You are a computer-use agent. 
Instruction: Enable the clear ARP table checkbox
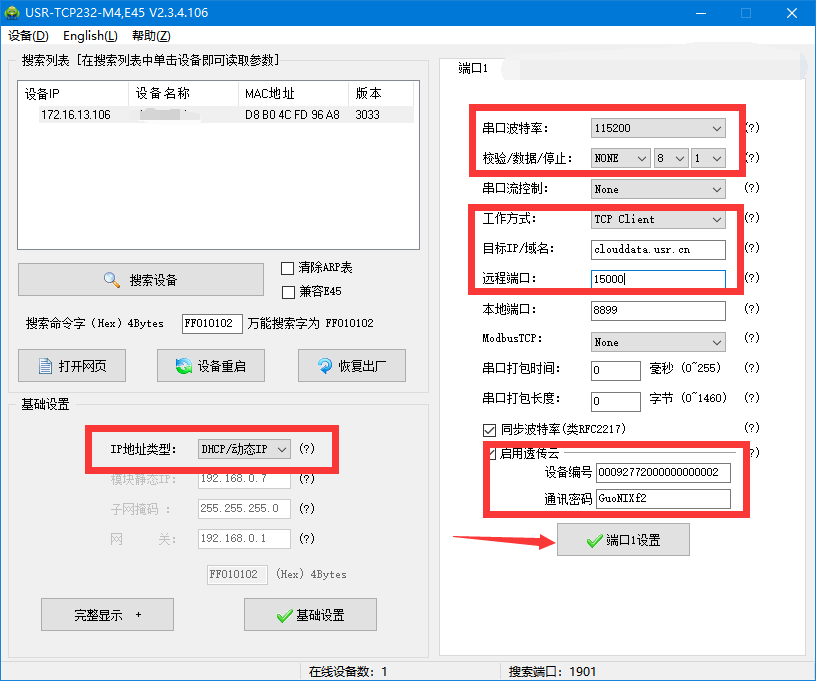[x=288, y=268]
